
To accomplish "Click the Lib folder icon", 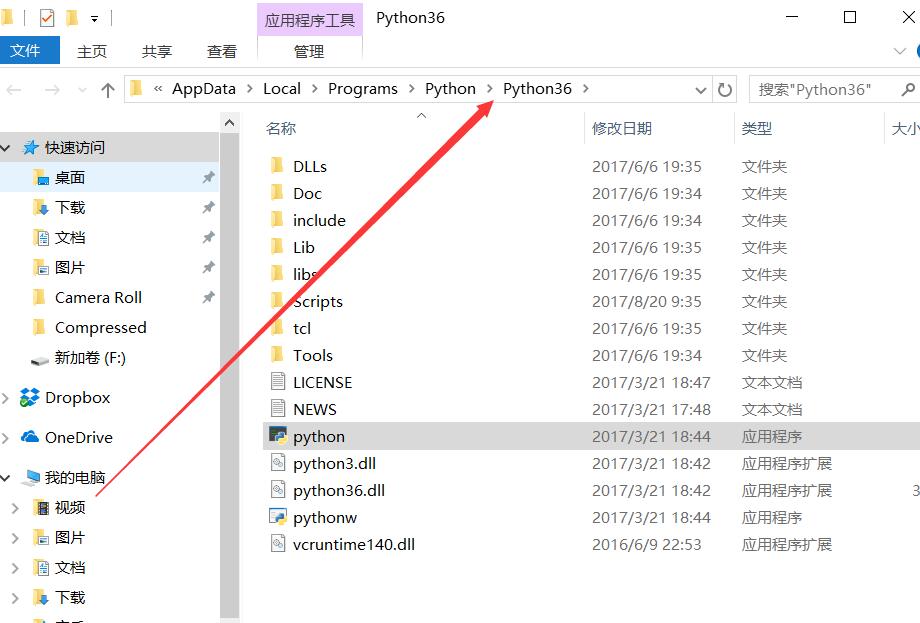I will click(278, 247).
